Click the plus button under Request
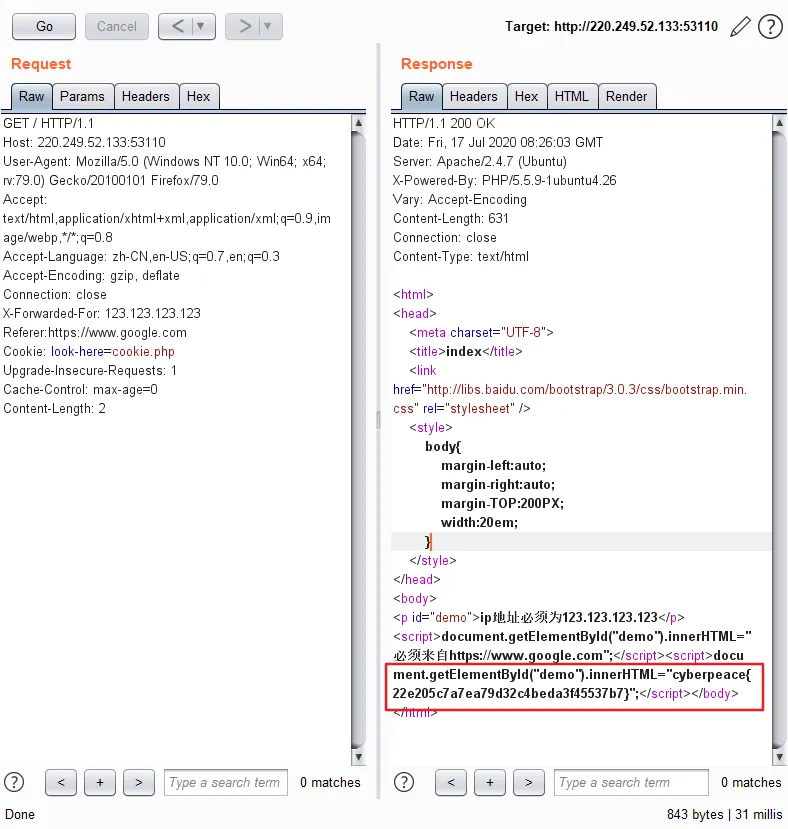This screenshot has width=788, height=829. [100, 782]
